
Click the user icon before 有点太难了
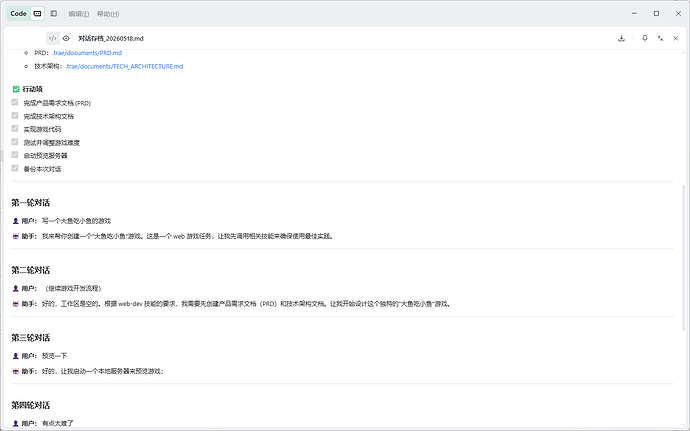(x=15, y=424)
